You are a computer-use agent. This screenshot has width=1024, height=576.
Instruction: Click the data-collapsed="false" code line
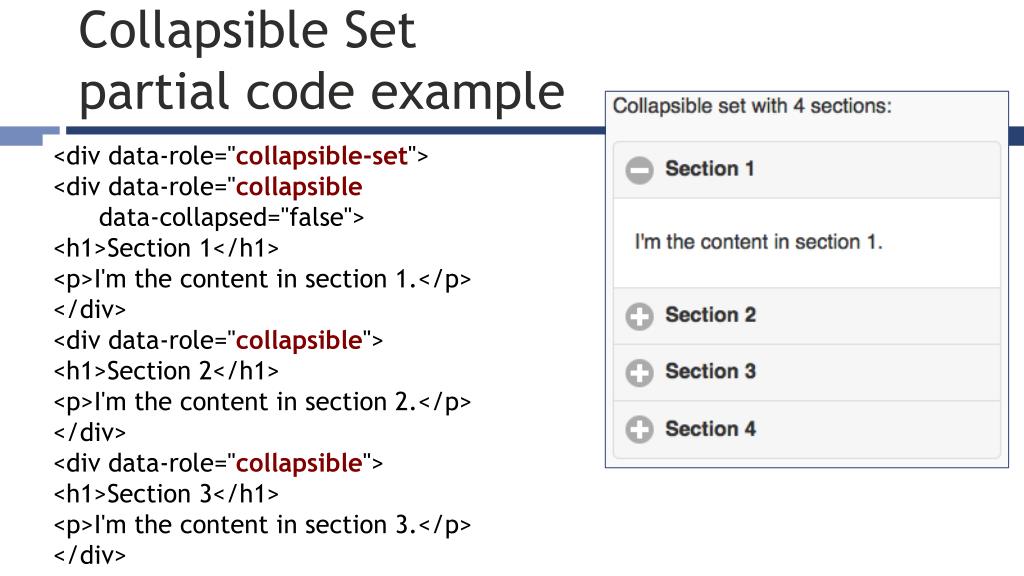coord(231,217)
